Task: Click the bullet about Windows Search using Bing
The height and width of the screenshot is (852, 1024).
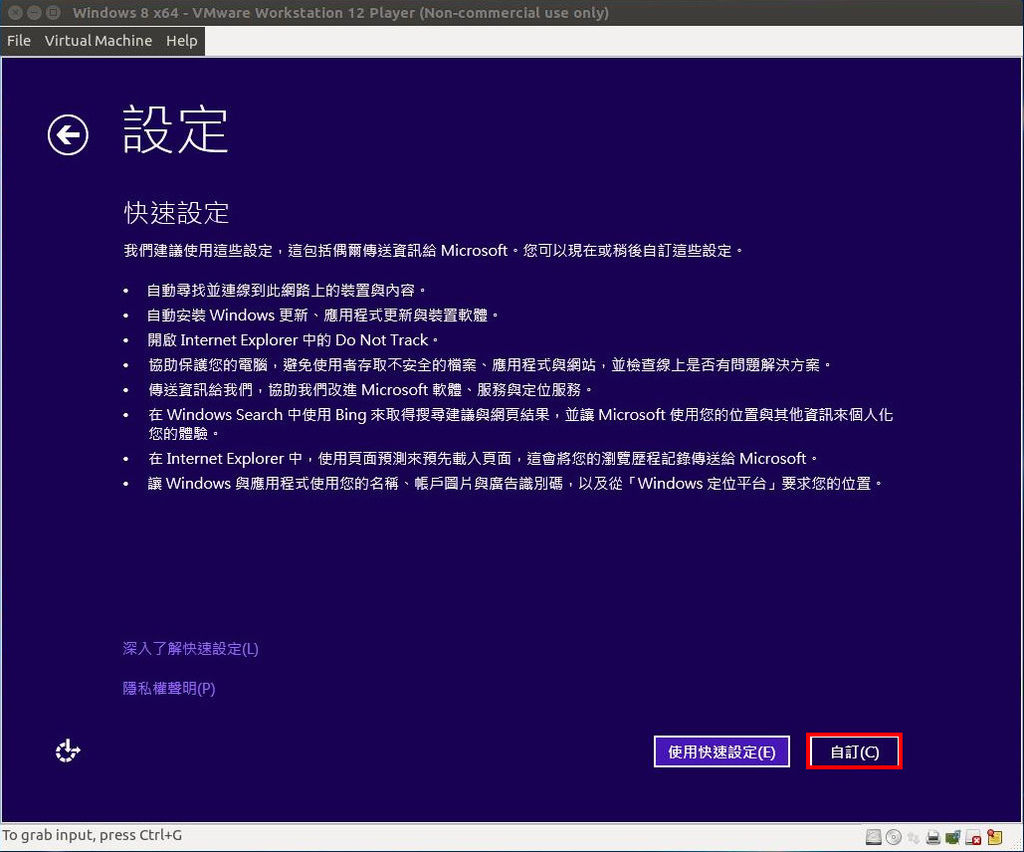Action: 520,424
